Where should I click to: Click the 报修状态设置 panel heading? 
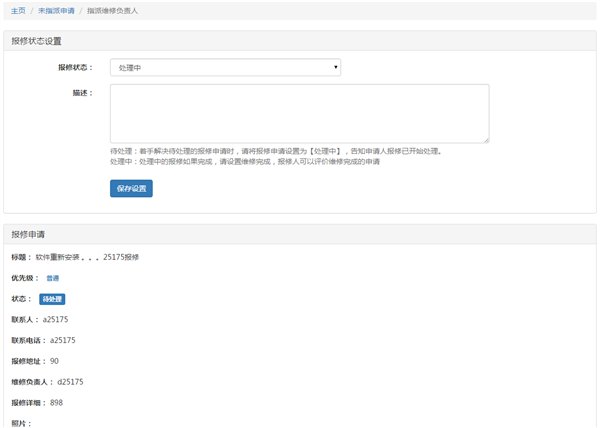coord(36,41)
